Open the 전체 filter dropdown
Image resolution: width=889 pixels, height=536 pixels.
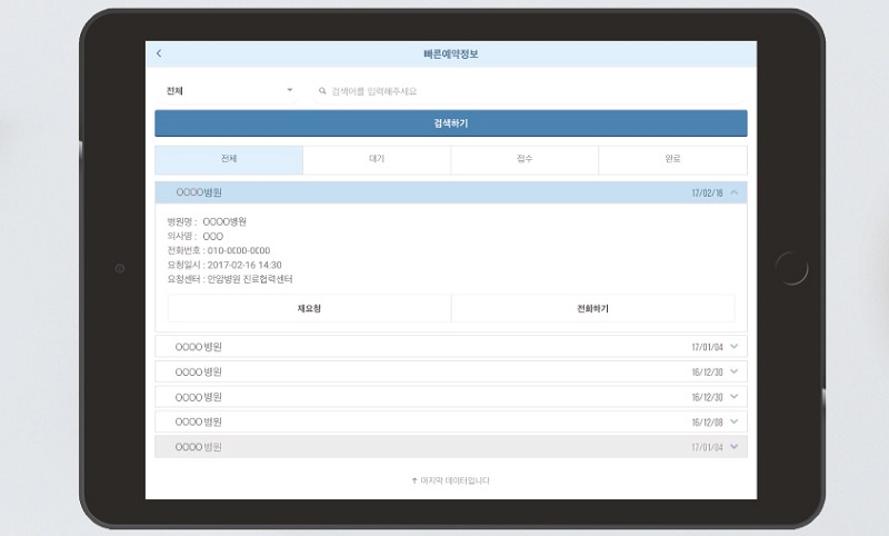(229, 91)
